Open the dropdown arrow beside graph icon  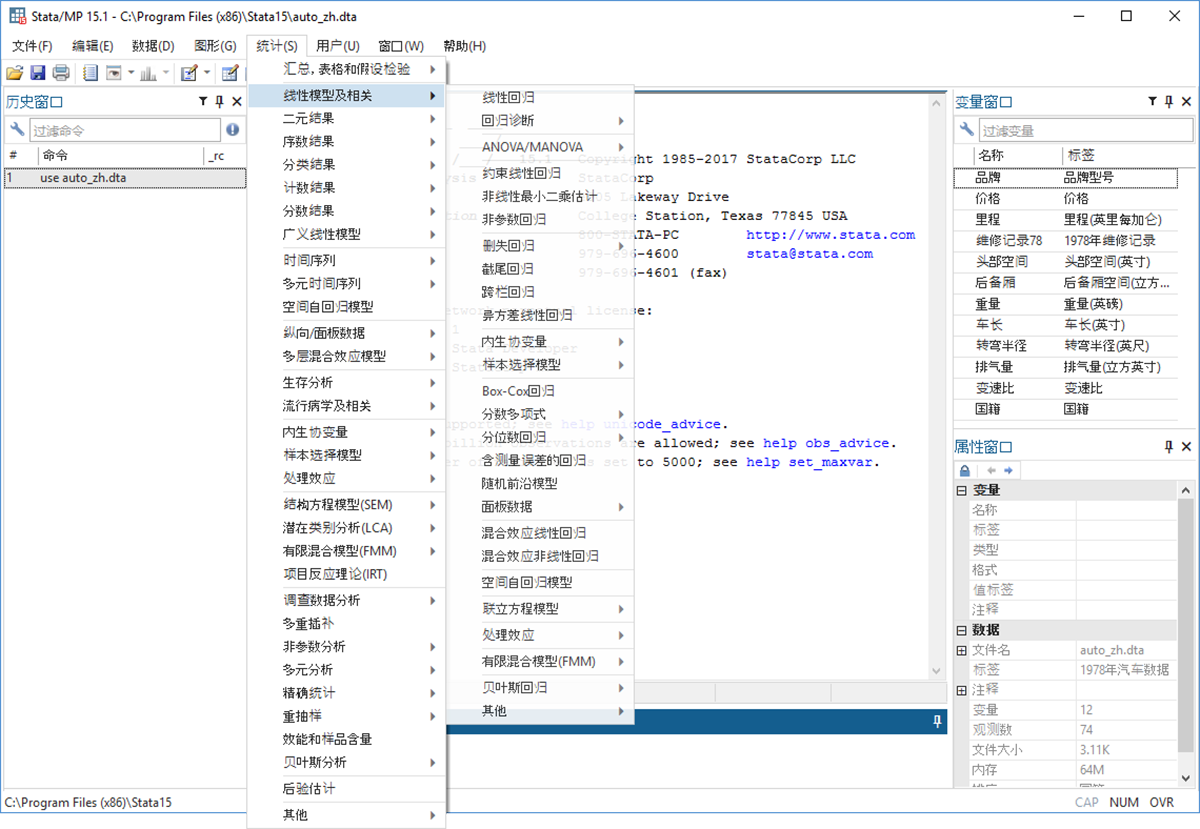165,73
